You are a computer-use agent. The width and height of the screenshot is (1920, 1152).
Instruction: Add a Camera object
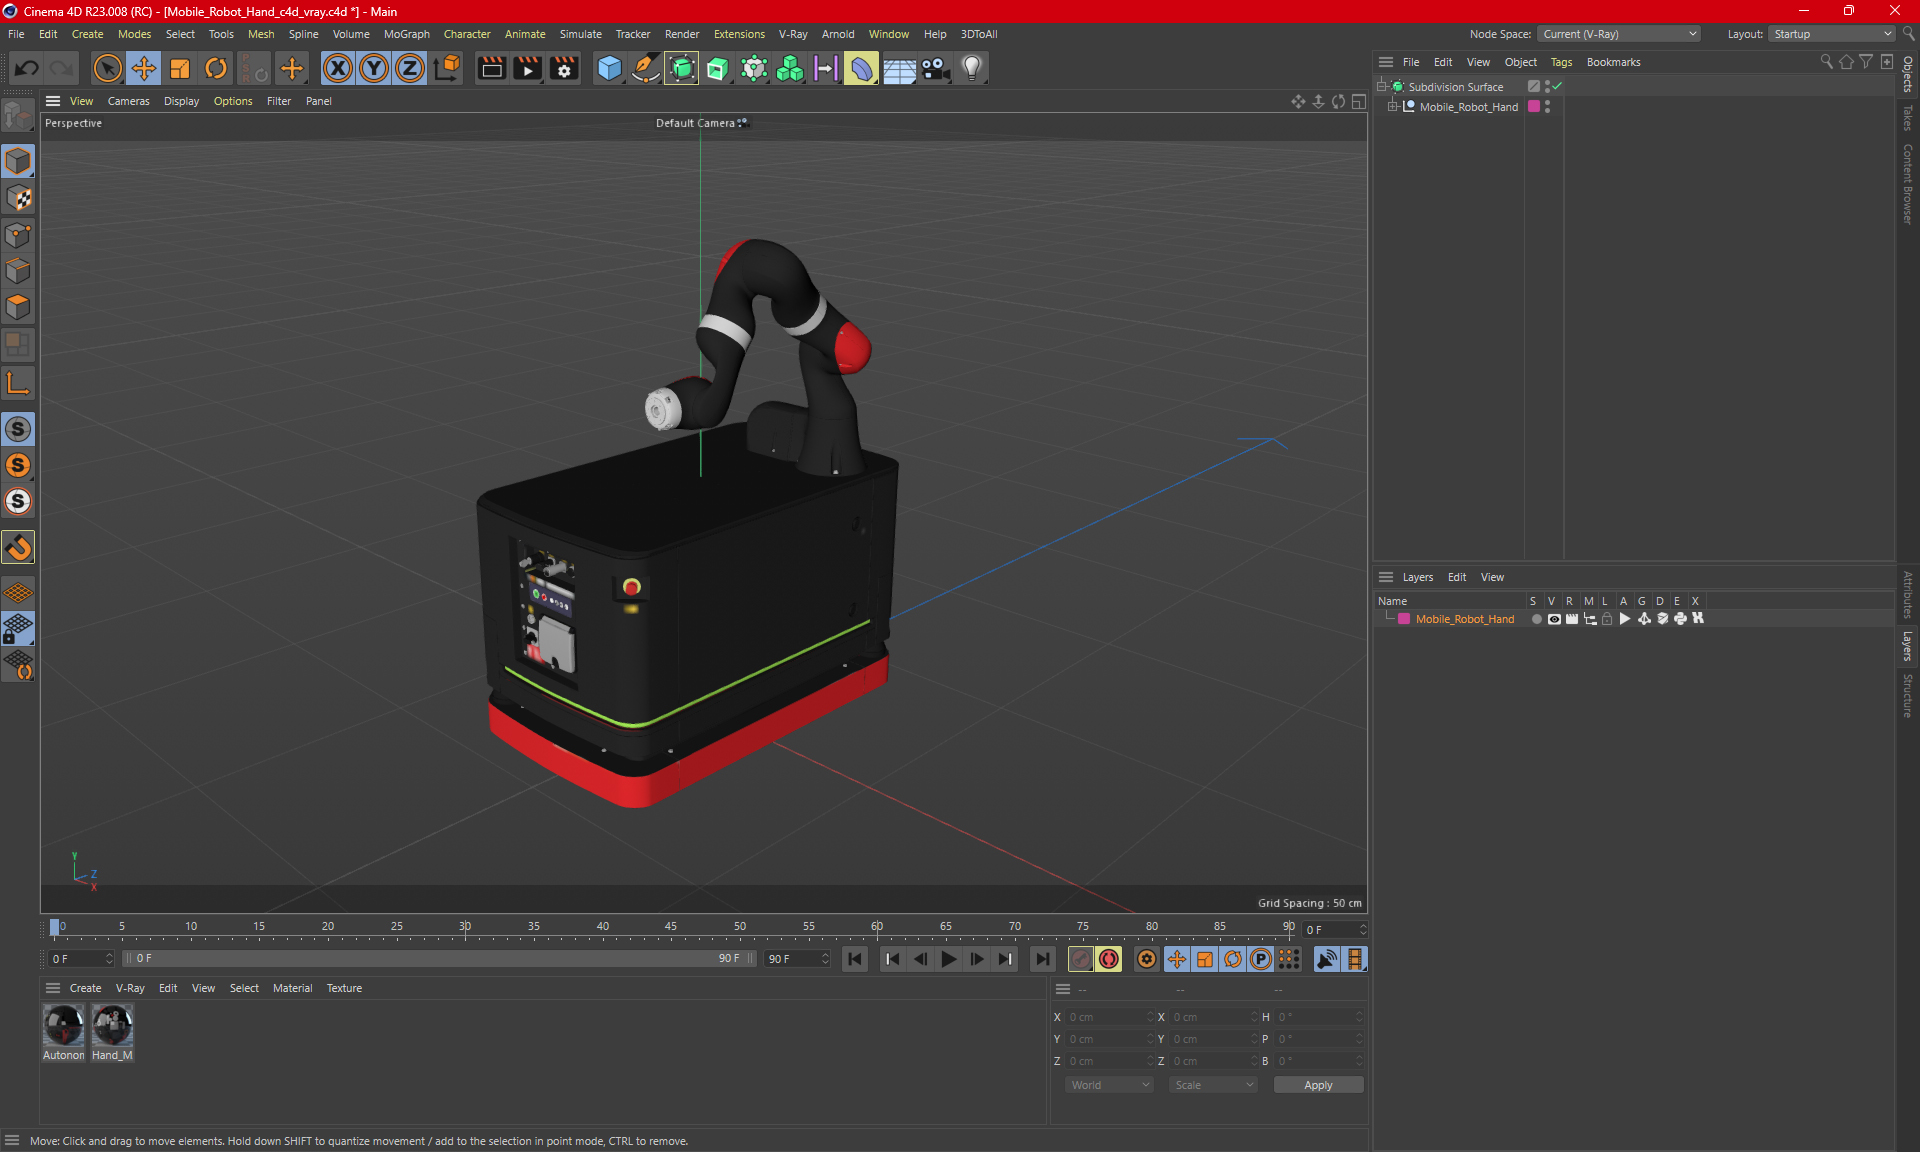coord(936,68)
